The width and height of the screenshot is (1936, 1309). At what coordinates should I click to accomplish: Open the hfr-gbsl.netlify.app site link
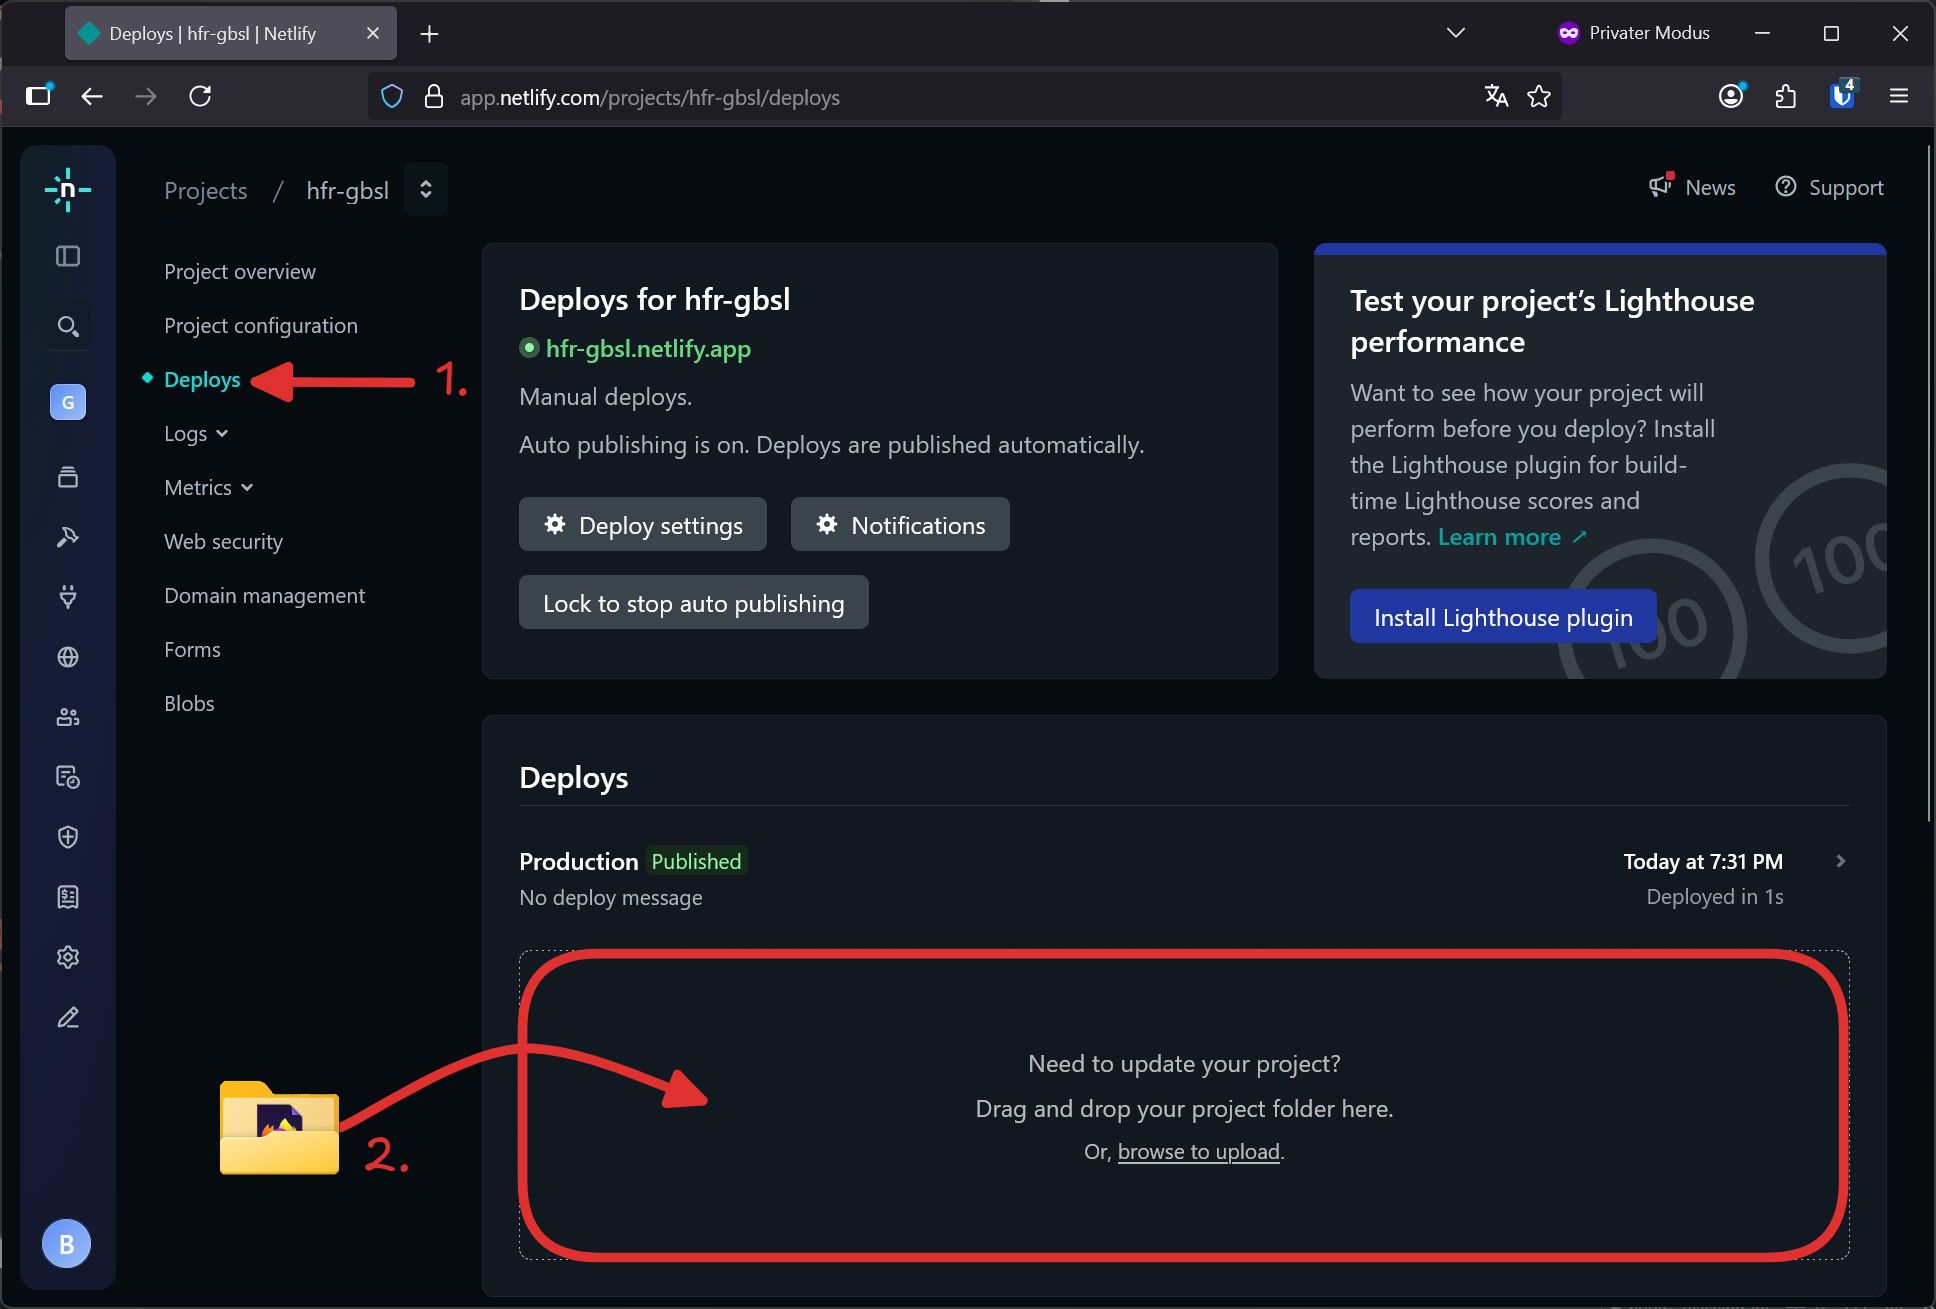click(x=648, y=349)
